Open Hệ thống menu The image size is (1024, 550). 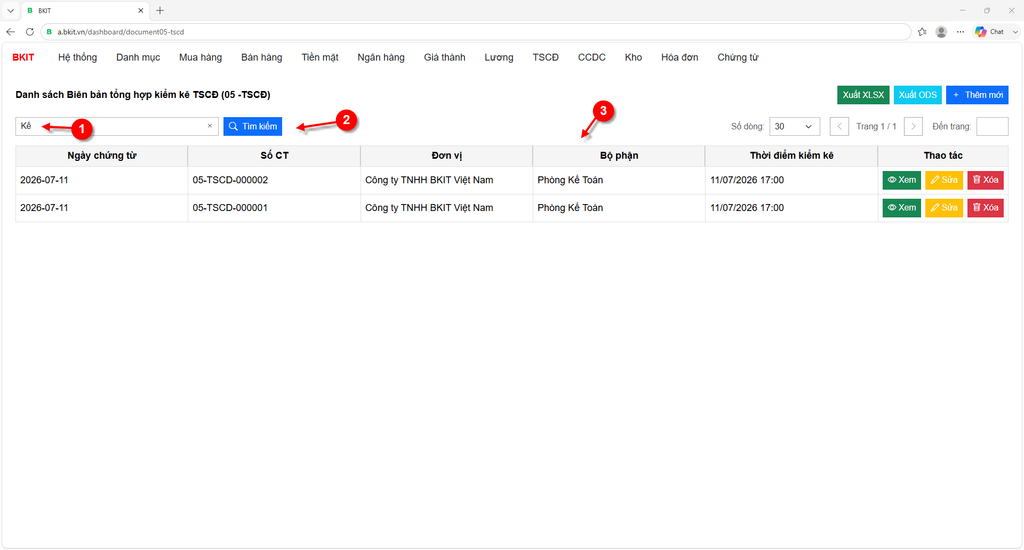point(77,57)
